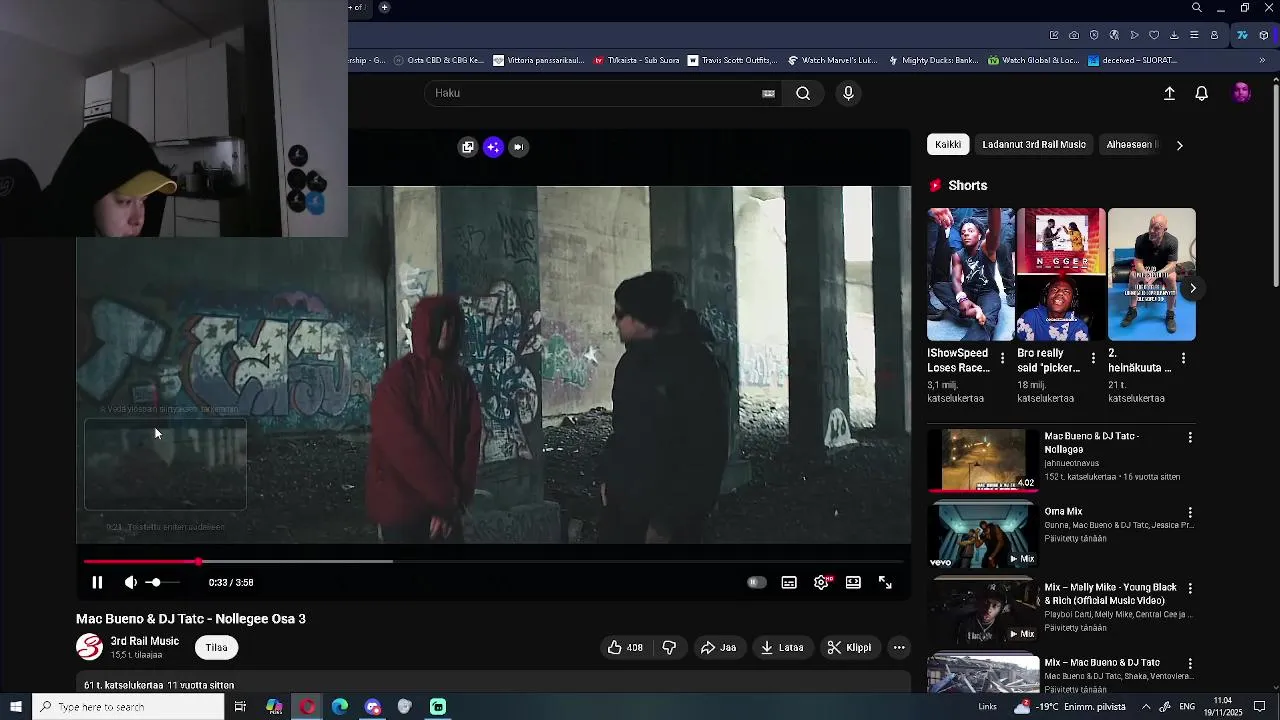Switch to theater mode
Image resolution: width=1280 pixels, height=720 pixels.
click(x=853, y=582)
